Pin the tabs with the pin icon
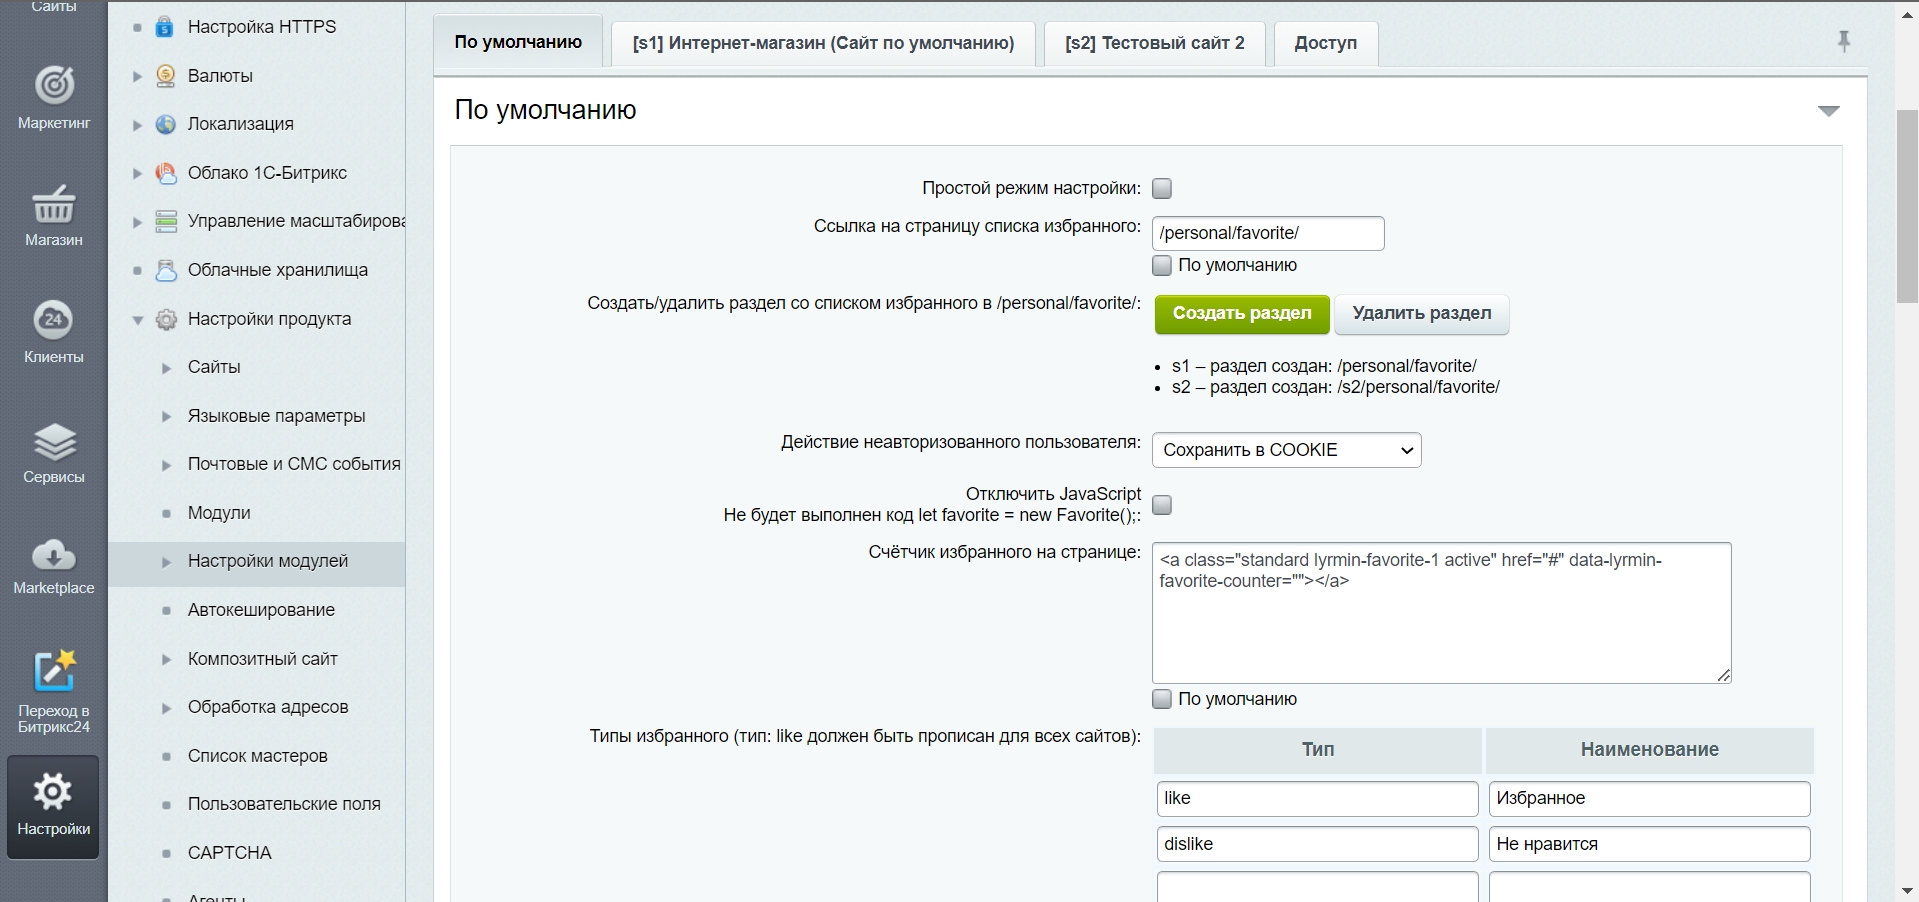Viewport: 1919px width, 902px height. tap(1844, 41)
